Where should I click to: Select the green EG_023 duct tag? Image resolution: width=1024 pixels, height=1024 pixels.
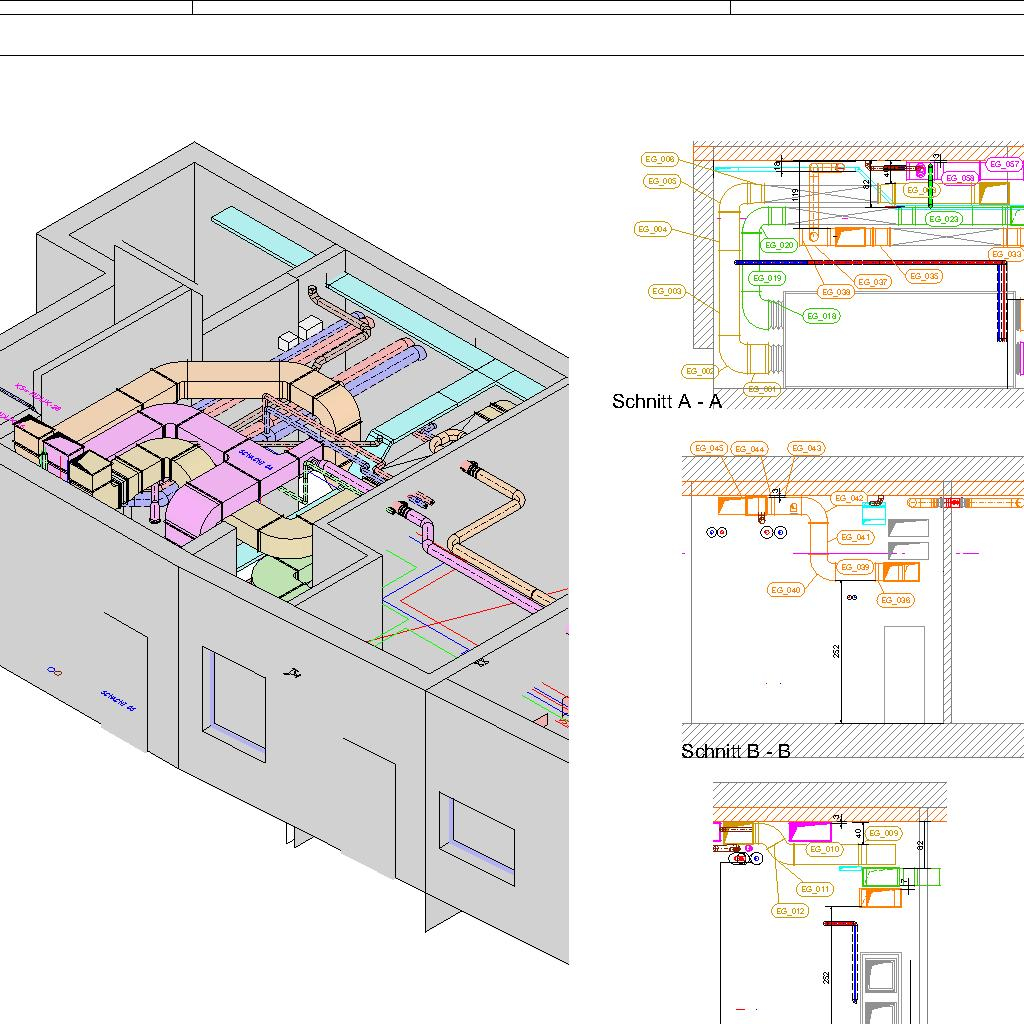click(x=944, y=219)
